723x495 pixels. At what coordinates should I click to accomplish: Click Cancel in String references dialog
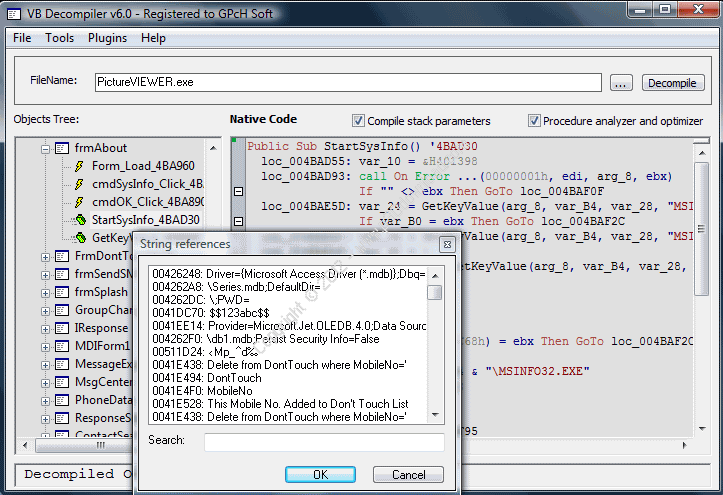pos(408,475)
